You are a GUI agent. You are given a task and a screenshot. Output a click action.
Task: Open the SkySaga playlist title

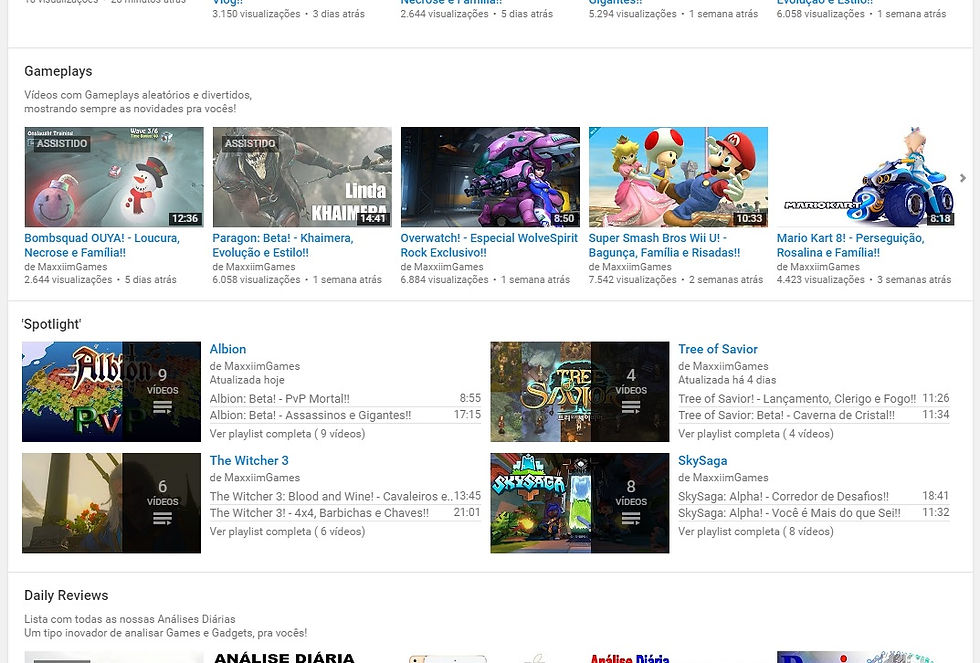click(702, 461)
